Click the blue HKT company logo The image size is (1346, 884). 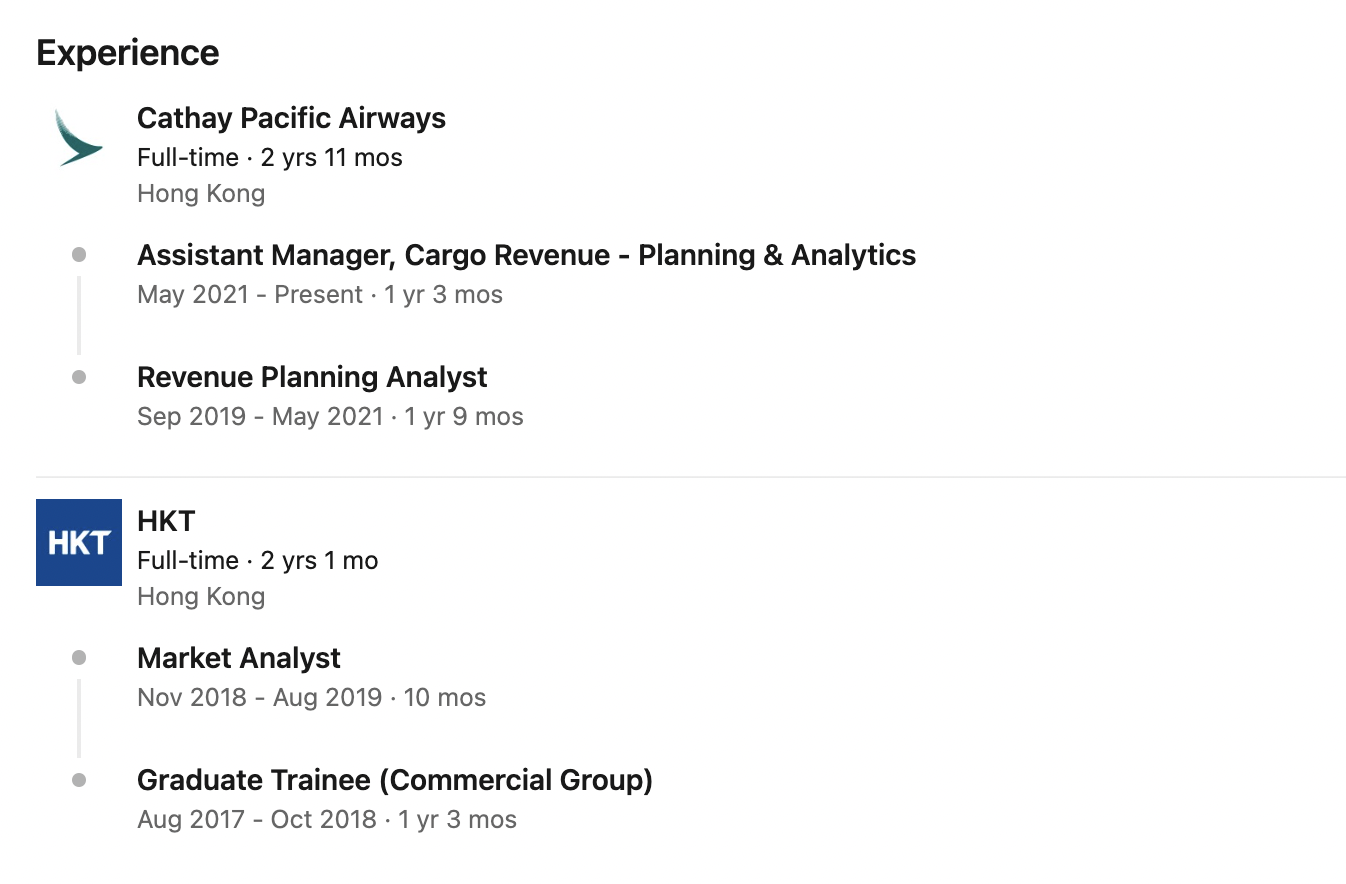pos(79,542)
